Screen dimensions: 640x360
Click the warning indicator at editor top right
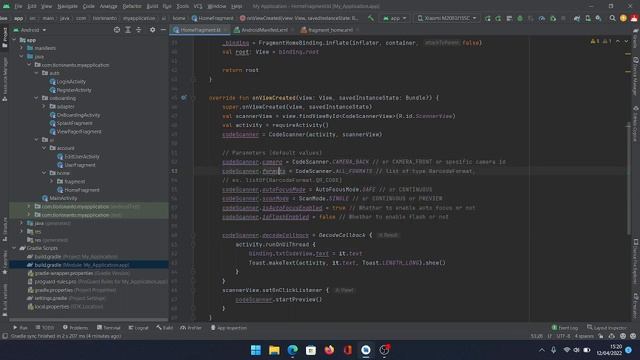pyautogui.click(x=595, y=41)
